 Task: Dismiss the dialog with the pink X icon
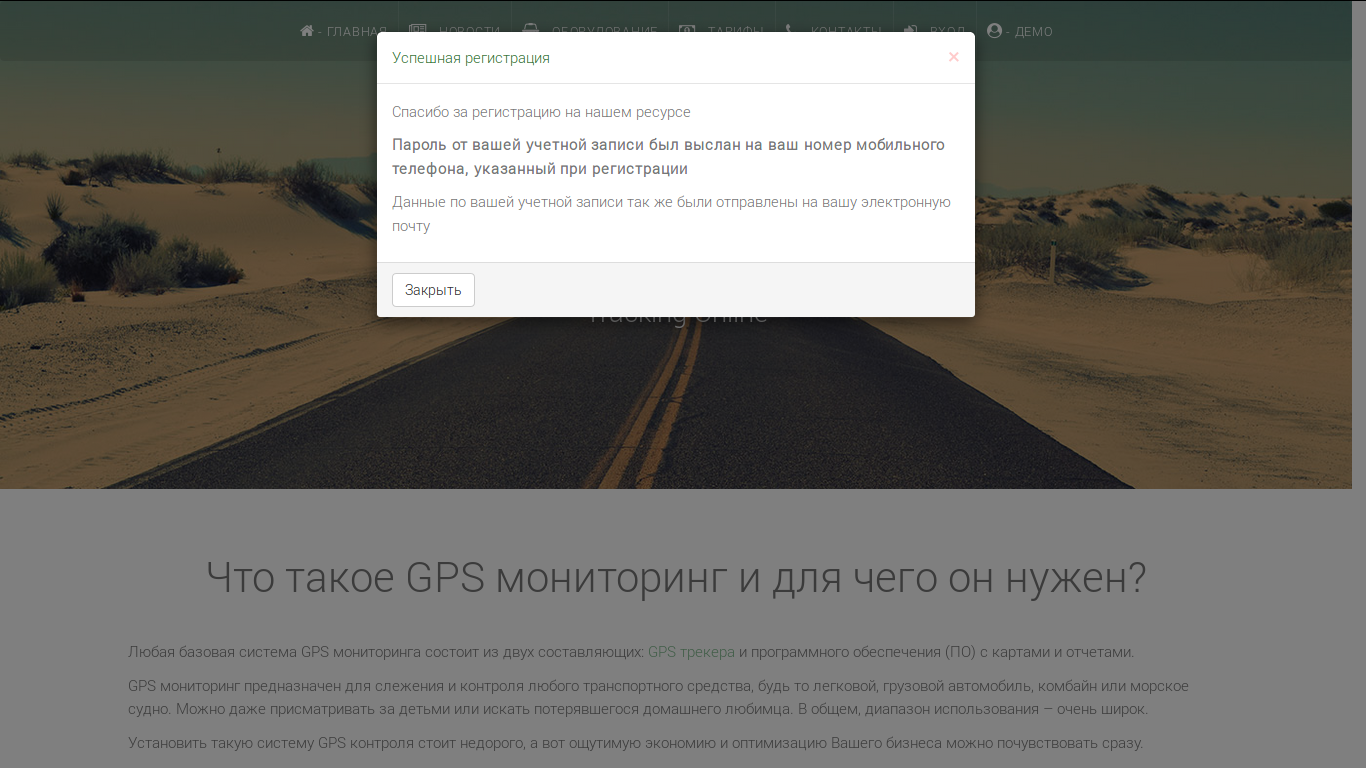click(x=953, y=57)
